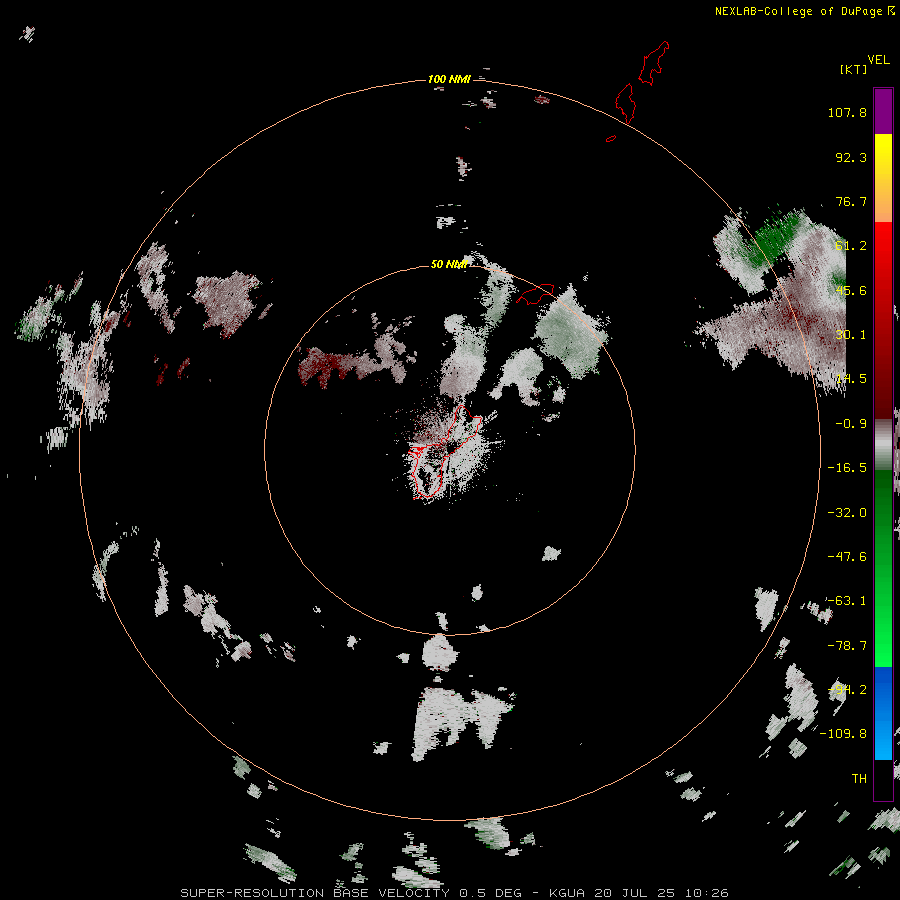
Task: Click the NEXLAB-College of DuPage credit text
Action: [x=805, y=11]
